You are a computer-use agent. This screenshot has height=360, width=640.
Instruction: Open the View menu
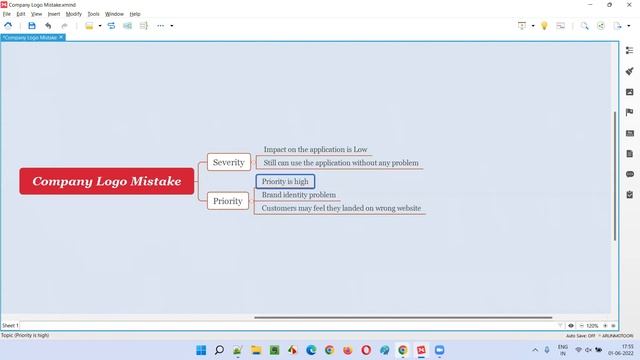[x=36, y=14]
